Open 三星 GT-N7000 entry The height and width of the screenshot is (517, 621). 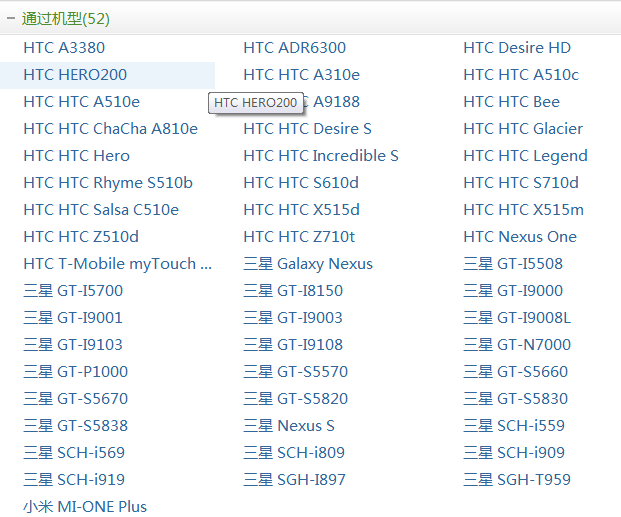click(x=517, y=344)
